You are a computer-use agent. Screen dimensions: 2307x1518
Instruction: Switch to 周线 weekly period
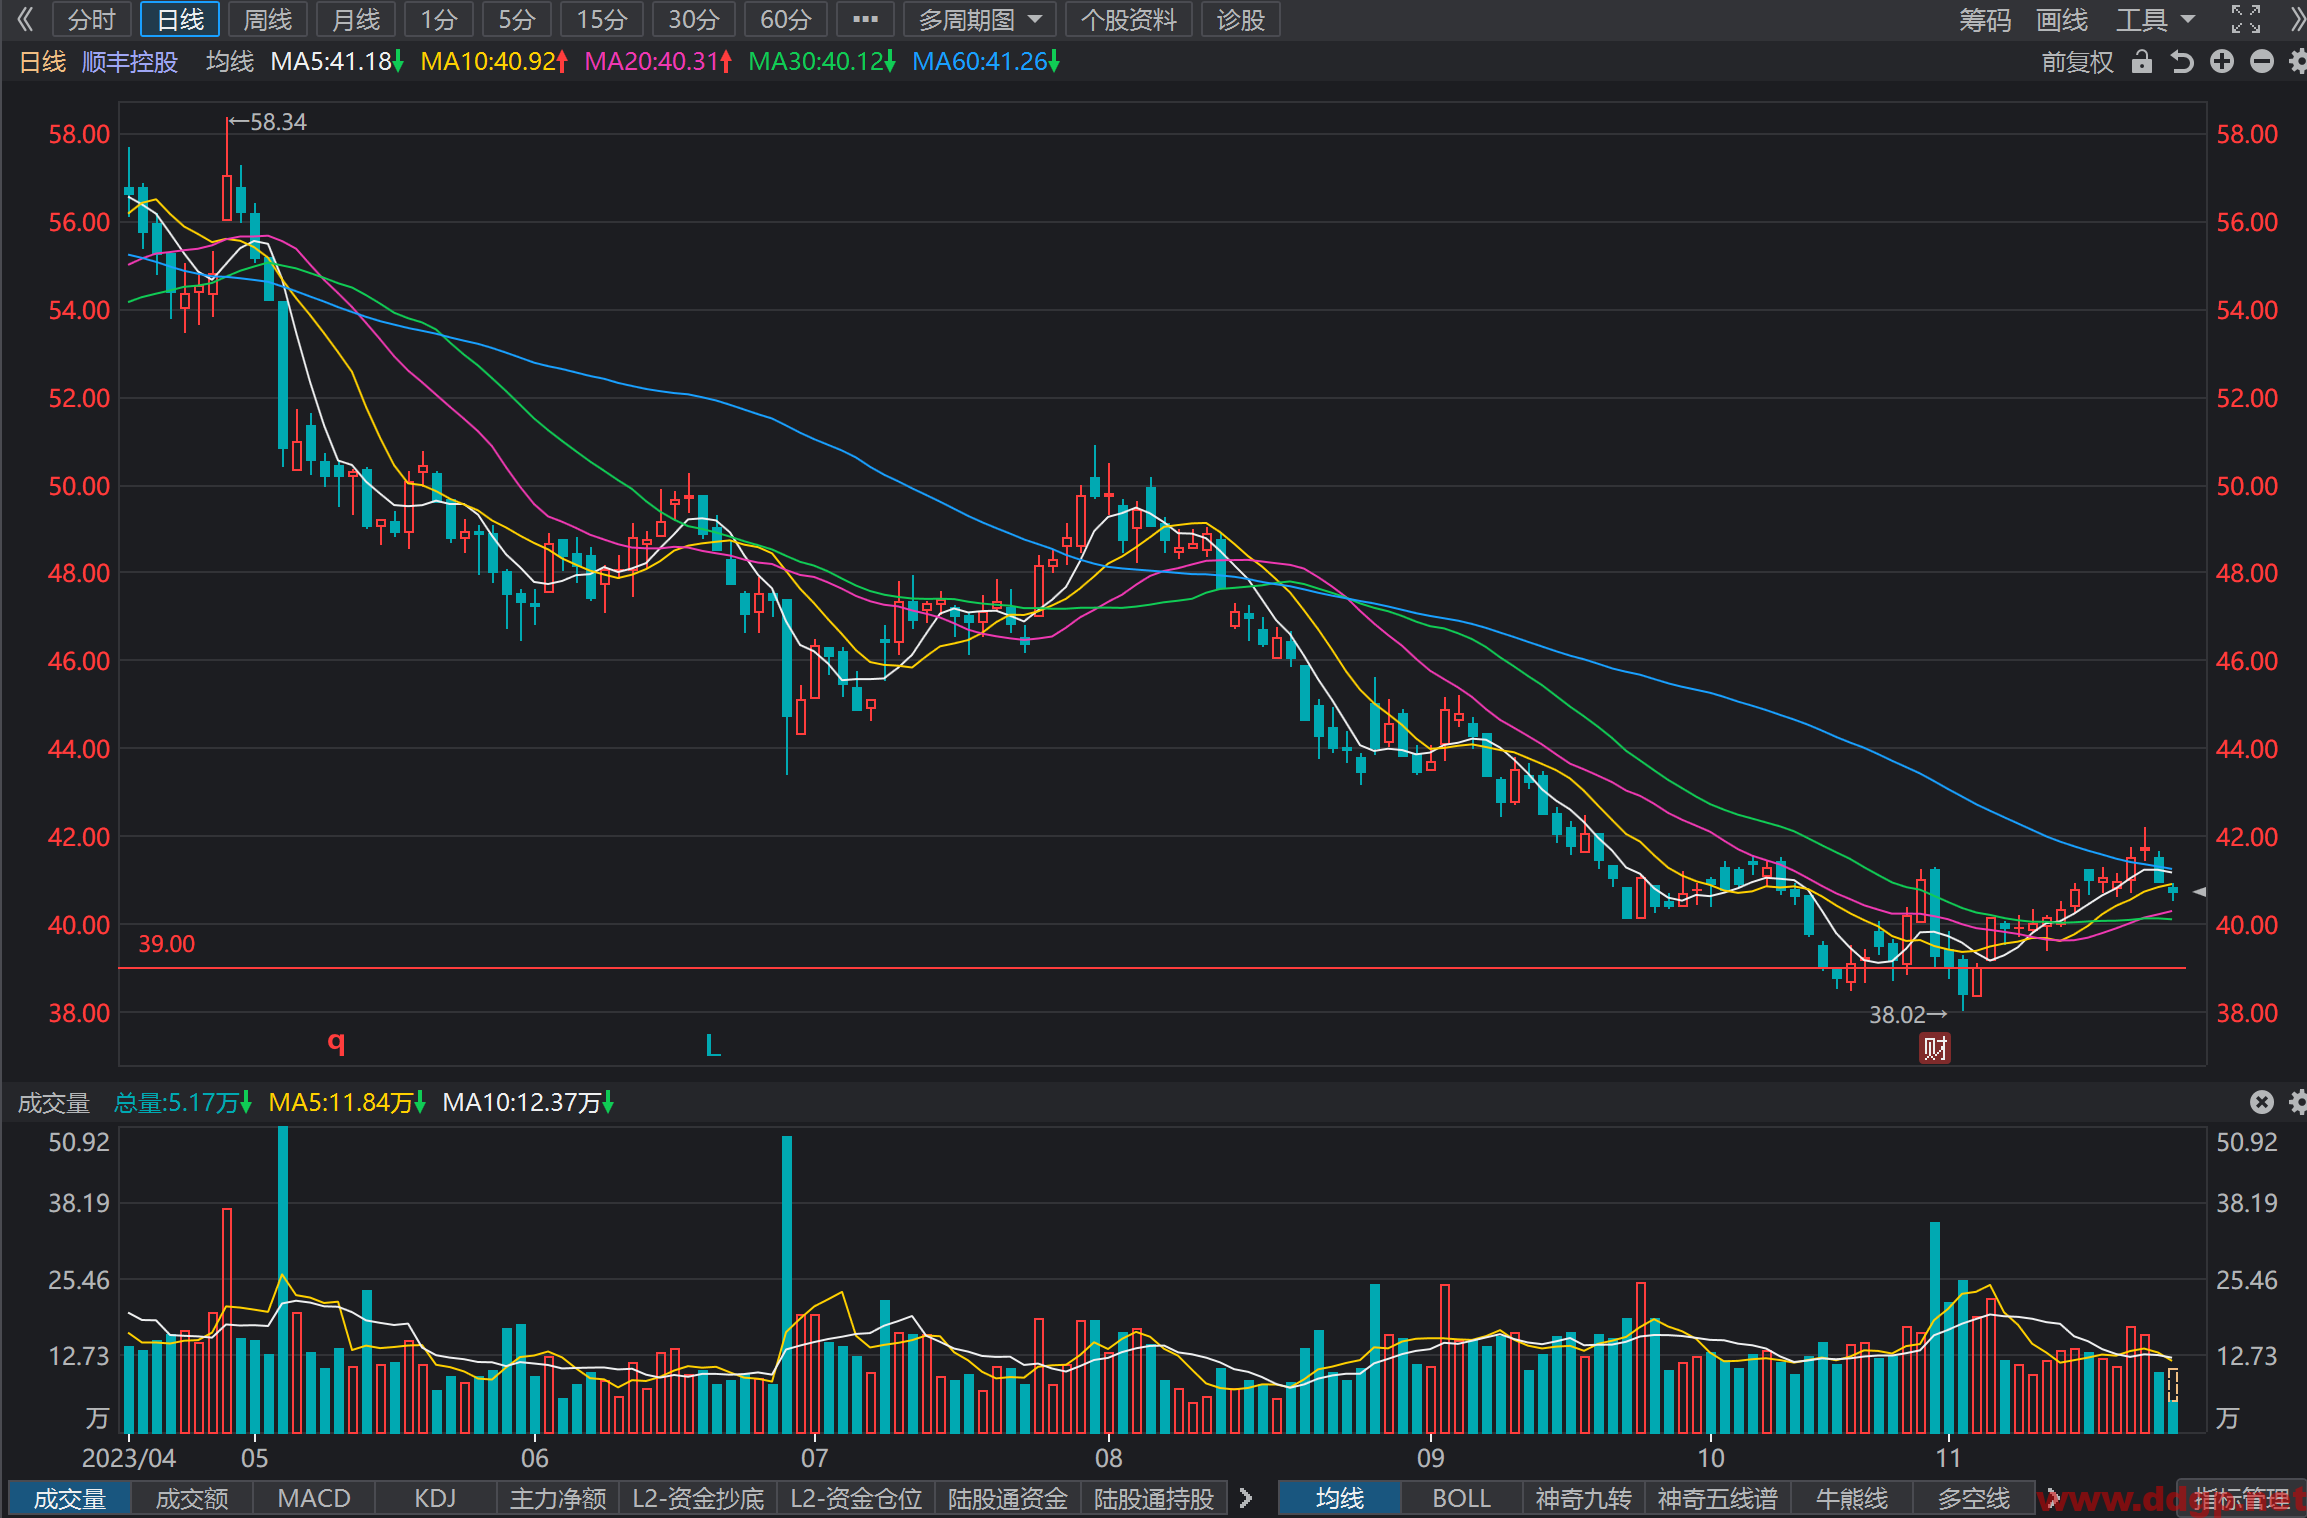coord(268,19)
